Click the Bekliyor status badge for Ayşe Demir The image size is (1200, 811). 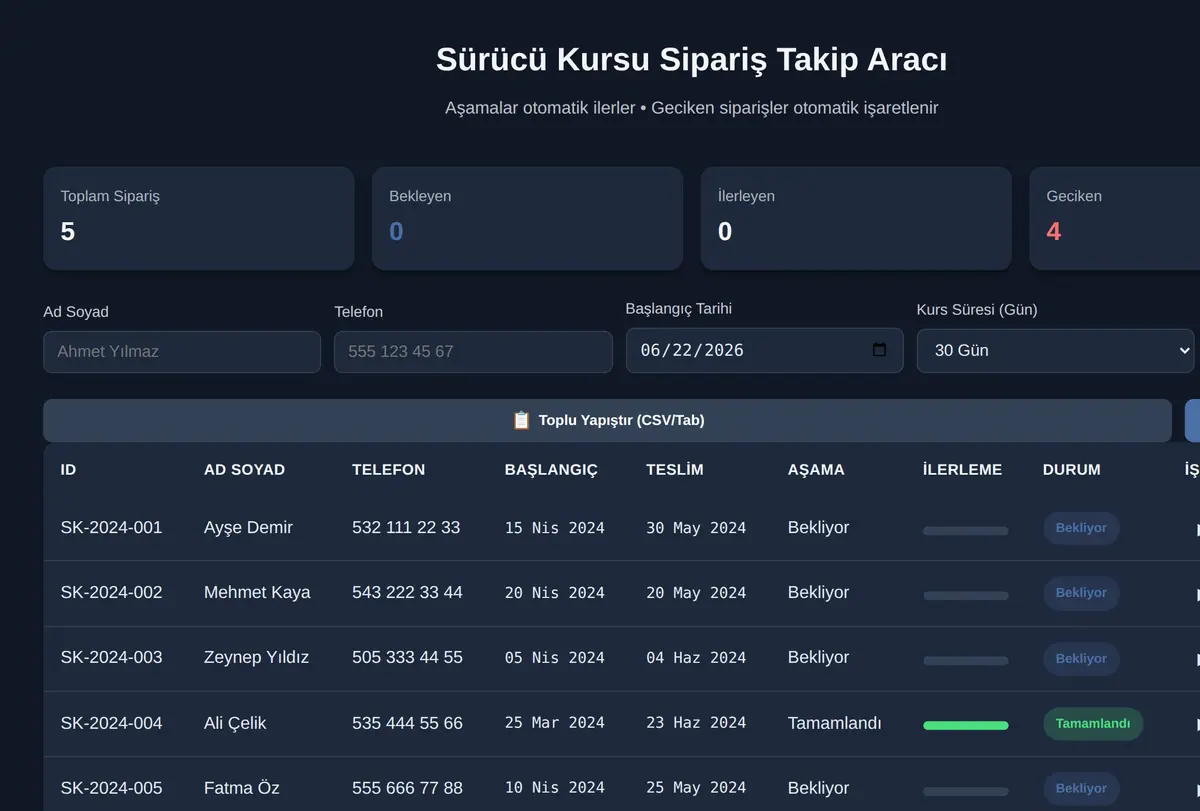[1081, 528]
